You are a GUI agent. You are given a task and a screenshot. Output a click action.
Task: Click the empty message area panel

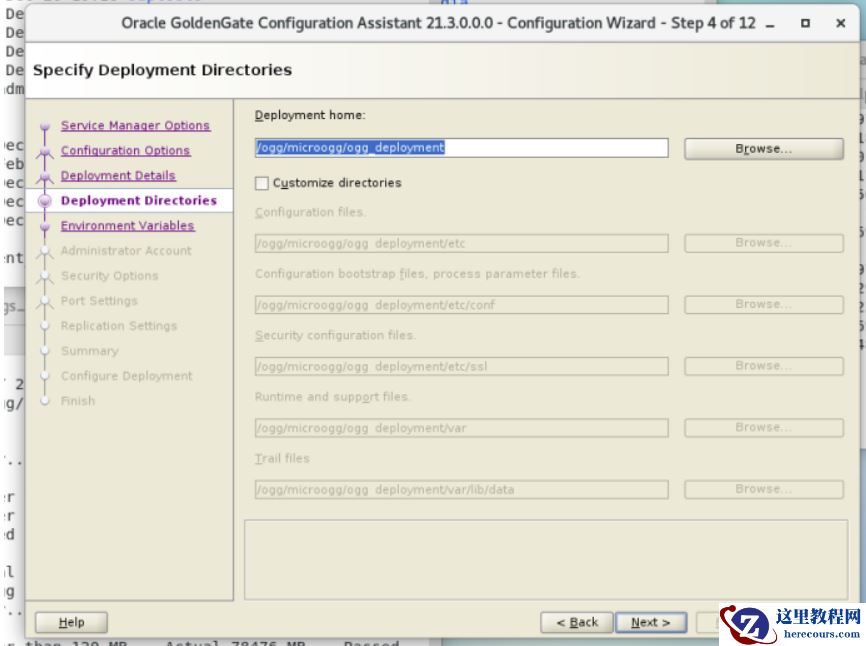click(546, 559)
